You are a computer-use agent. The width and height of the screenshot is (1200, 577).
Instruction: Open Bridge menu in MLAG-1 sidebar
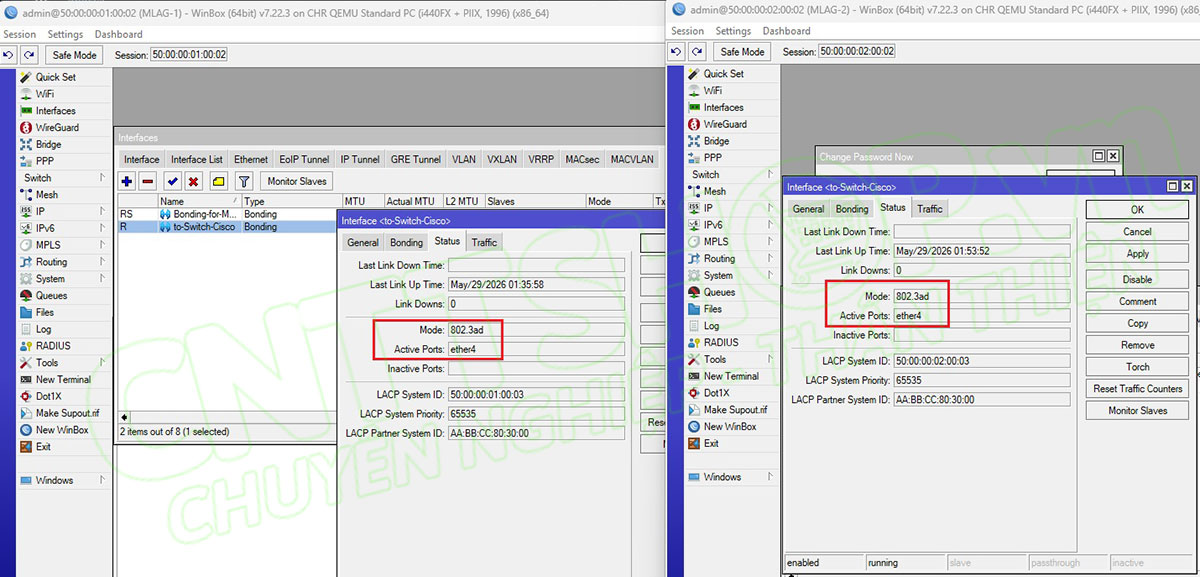pyautogui.click(x=48, y=144)
